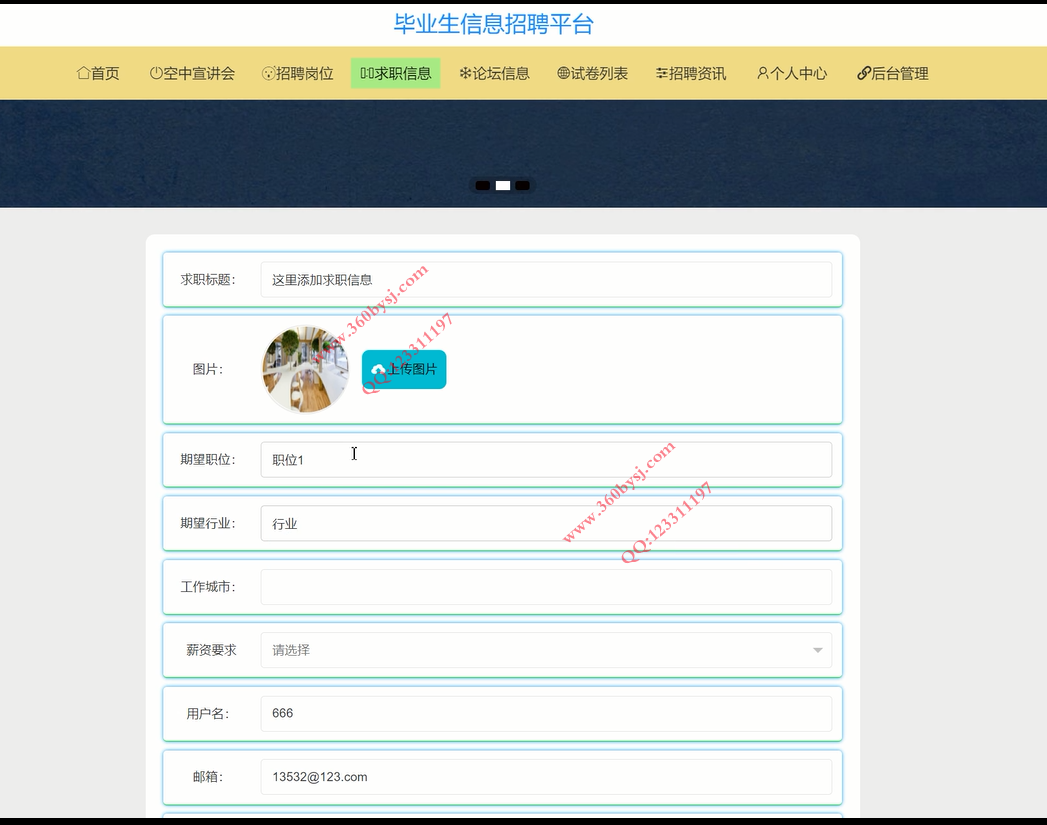Open the 招聘岗位 menu item
Viewport: 1047px width, 825px height.
tap(298, 73)
